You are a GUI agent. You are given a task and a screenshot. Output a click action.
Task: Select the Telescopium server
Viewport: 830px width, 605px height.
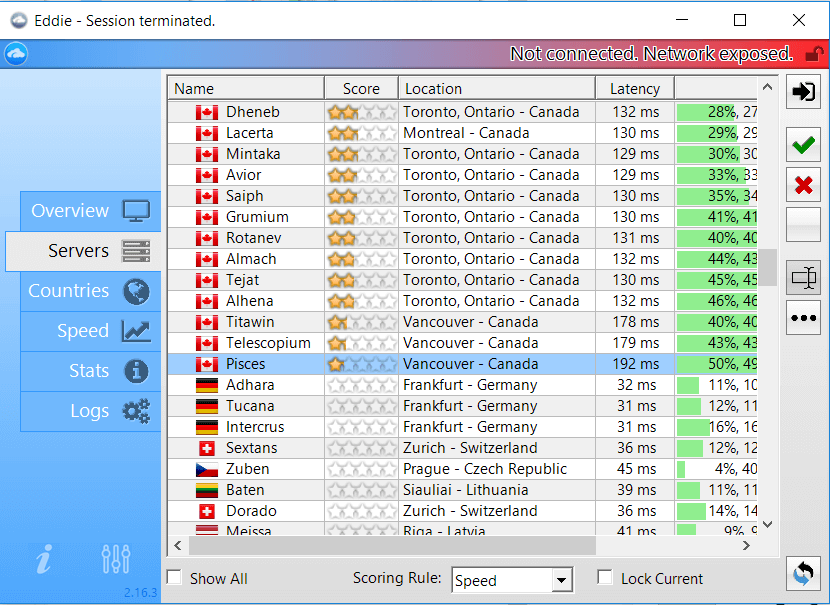[x=463, y=343]
